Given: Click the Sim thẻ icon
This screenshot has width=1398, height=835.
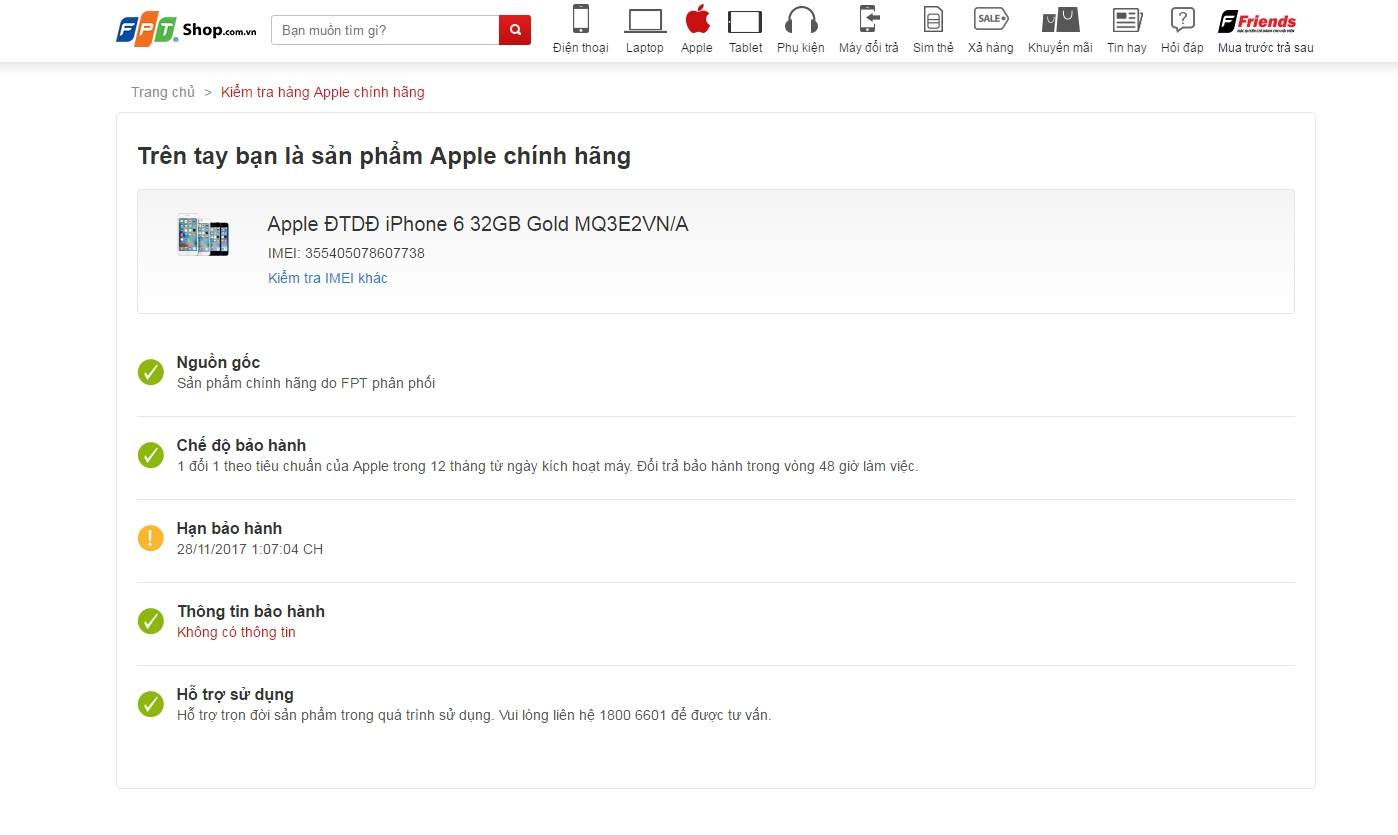Looking at the screenshot, I should click(933, 21).
